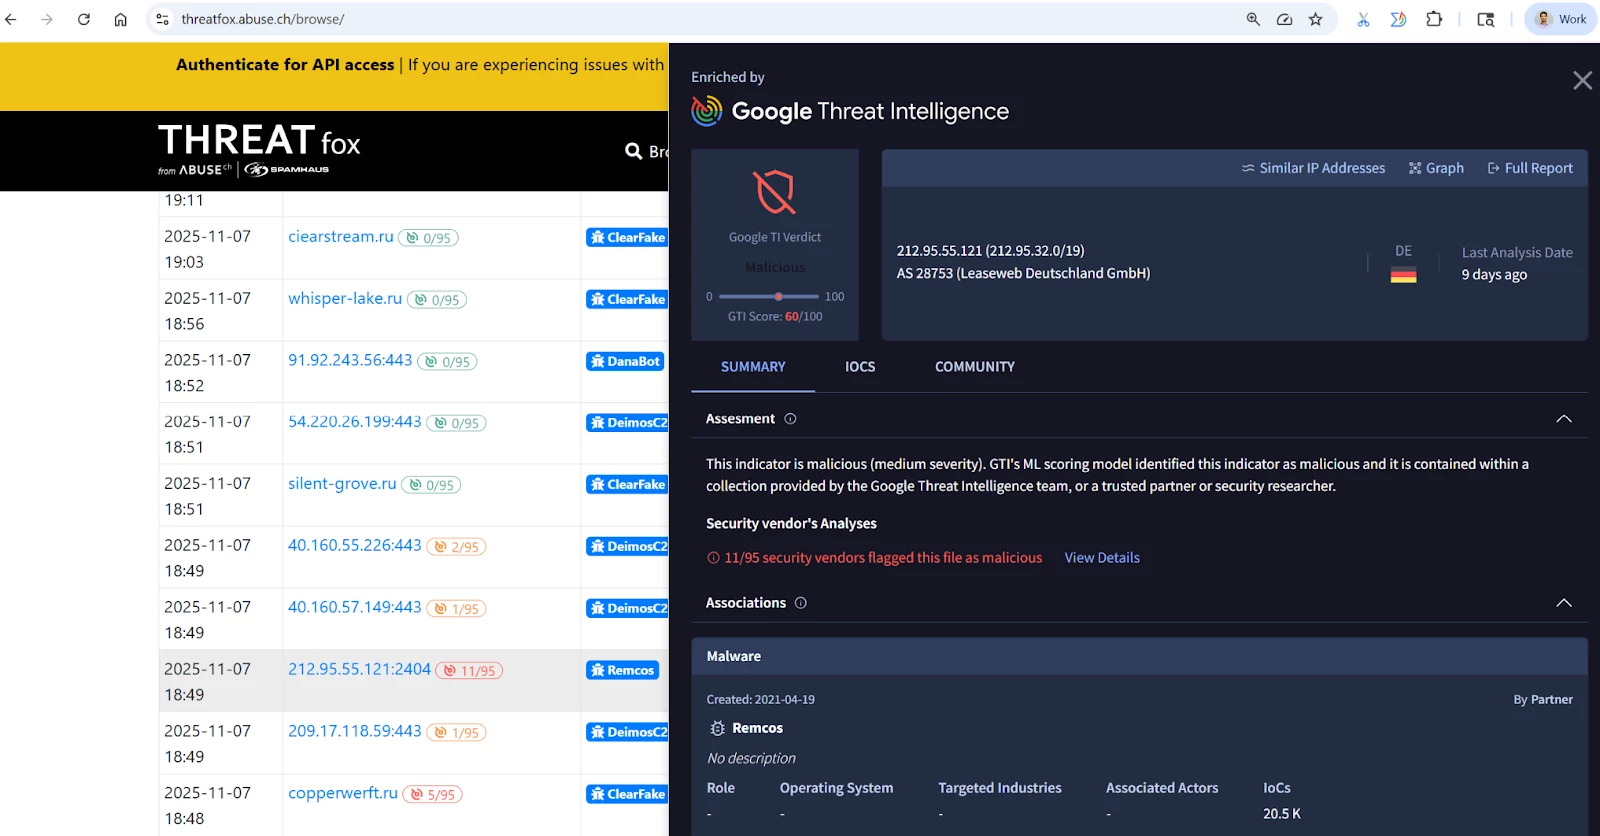
Task: Open IOC 91.92.243.56:443
Action: [350, 360]
